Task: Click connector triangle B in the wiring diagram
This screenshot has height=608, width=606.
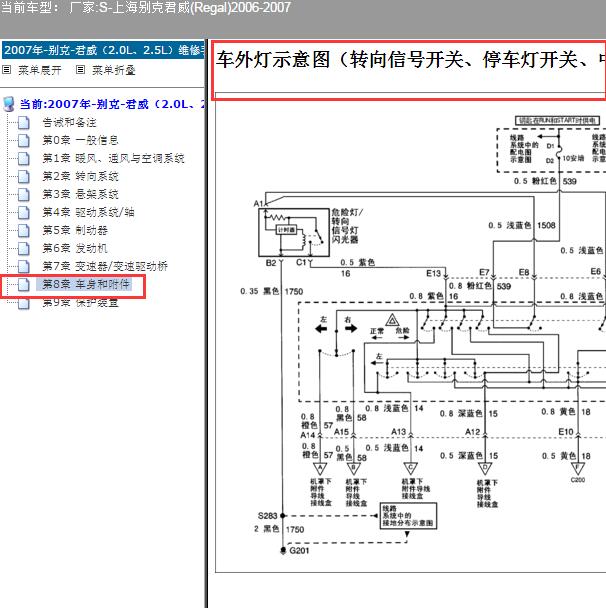Action: pyautogui.click(x=354, y=468)
